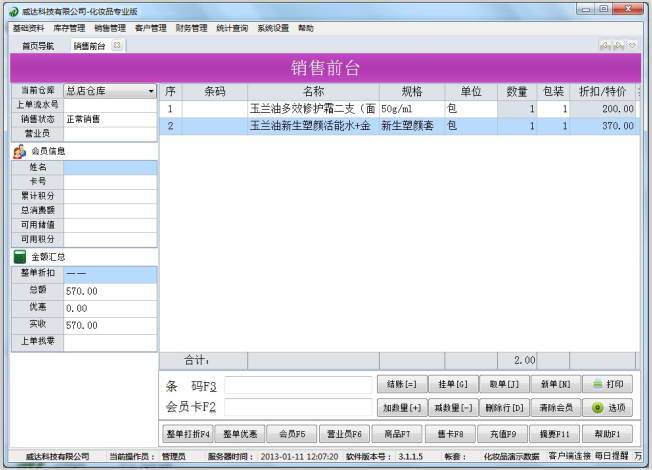652x470 pixels.
Task: Click the 整单折扣 value field
Action: pos(110,274)
